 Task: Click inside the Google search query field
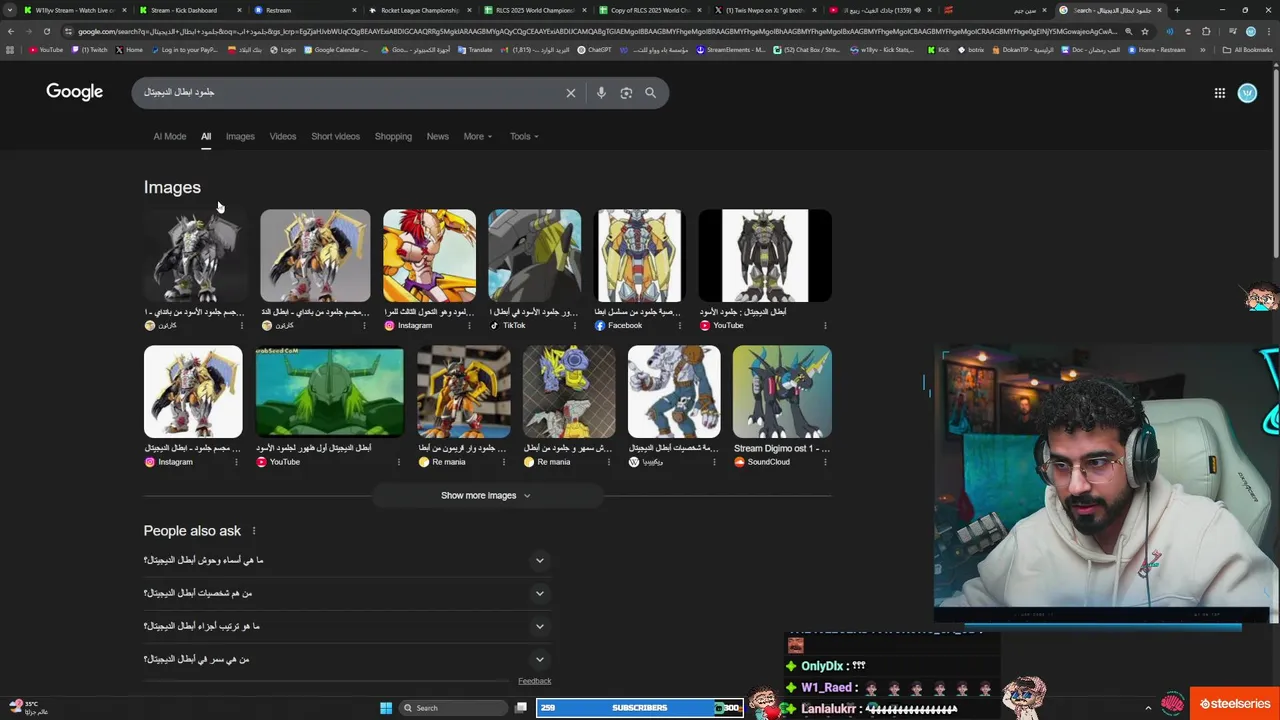pos(350,92)
